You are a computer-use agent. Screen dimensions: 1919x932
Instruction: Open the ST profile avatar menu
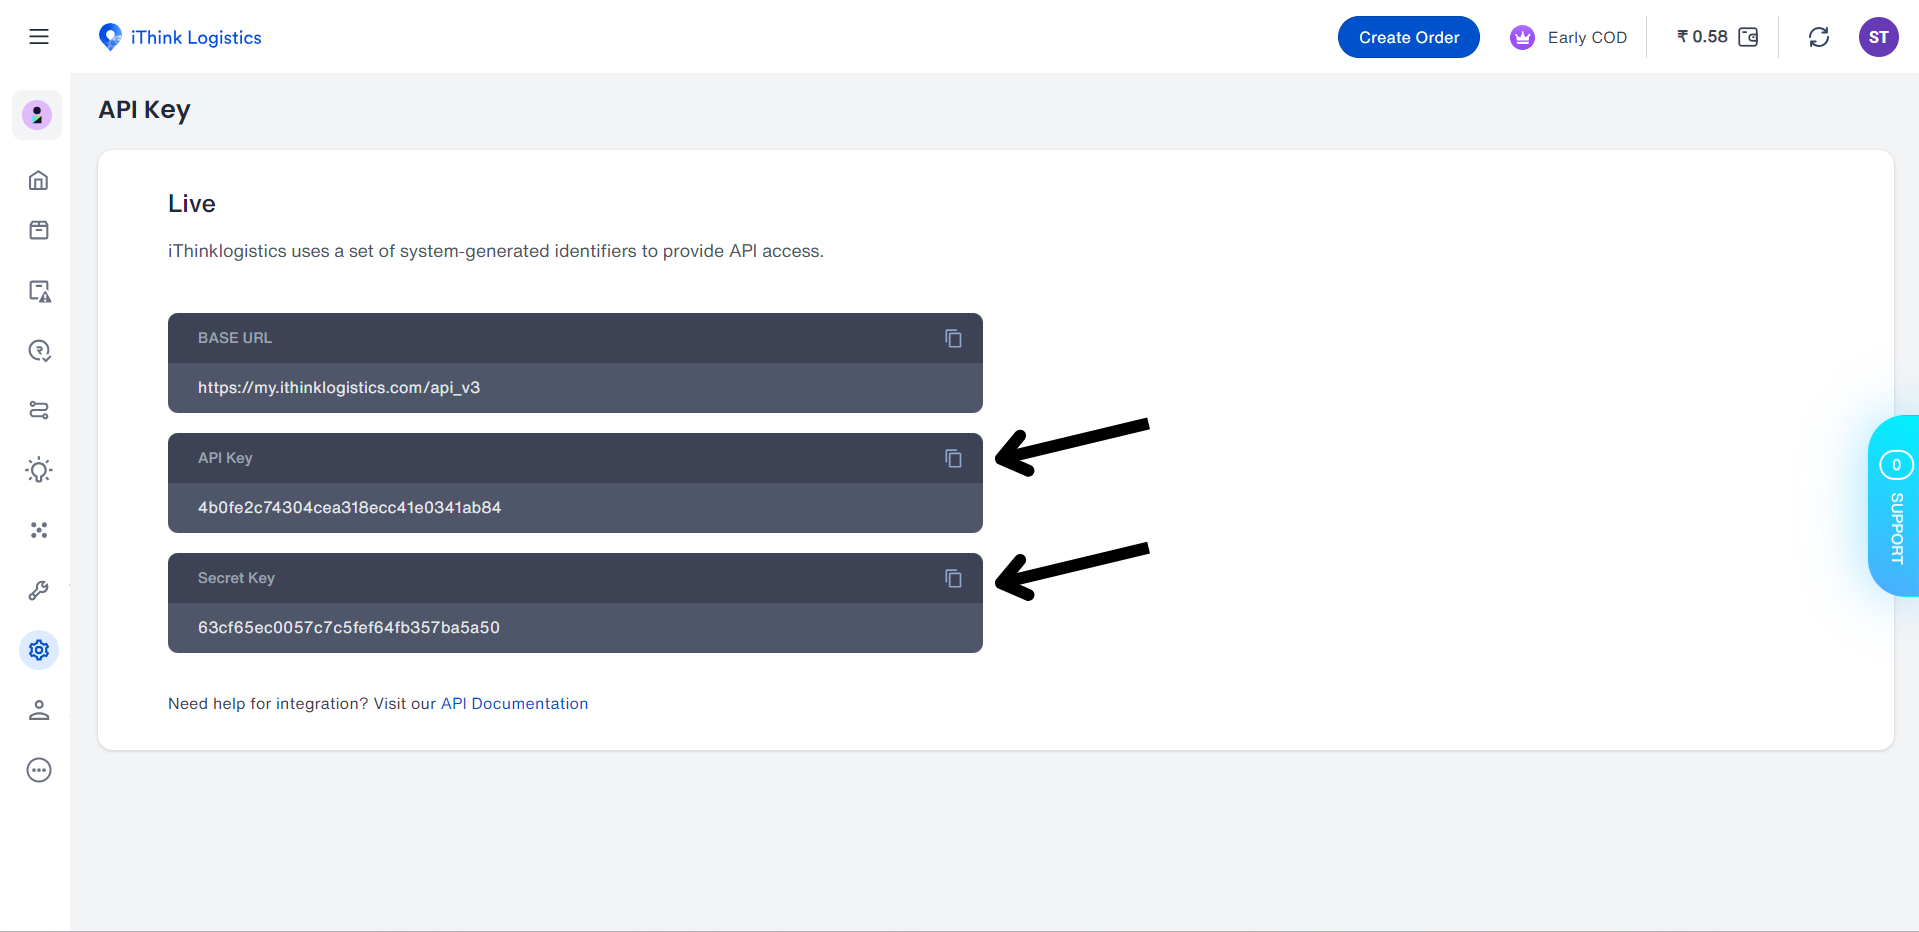pos(1878,37)
